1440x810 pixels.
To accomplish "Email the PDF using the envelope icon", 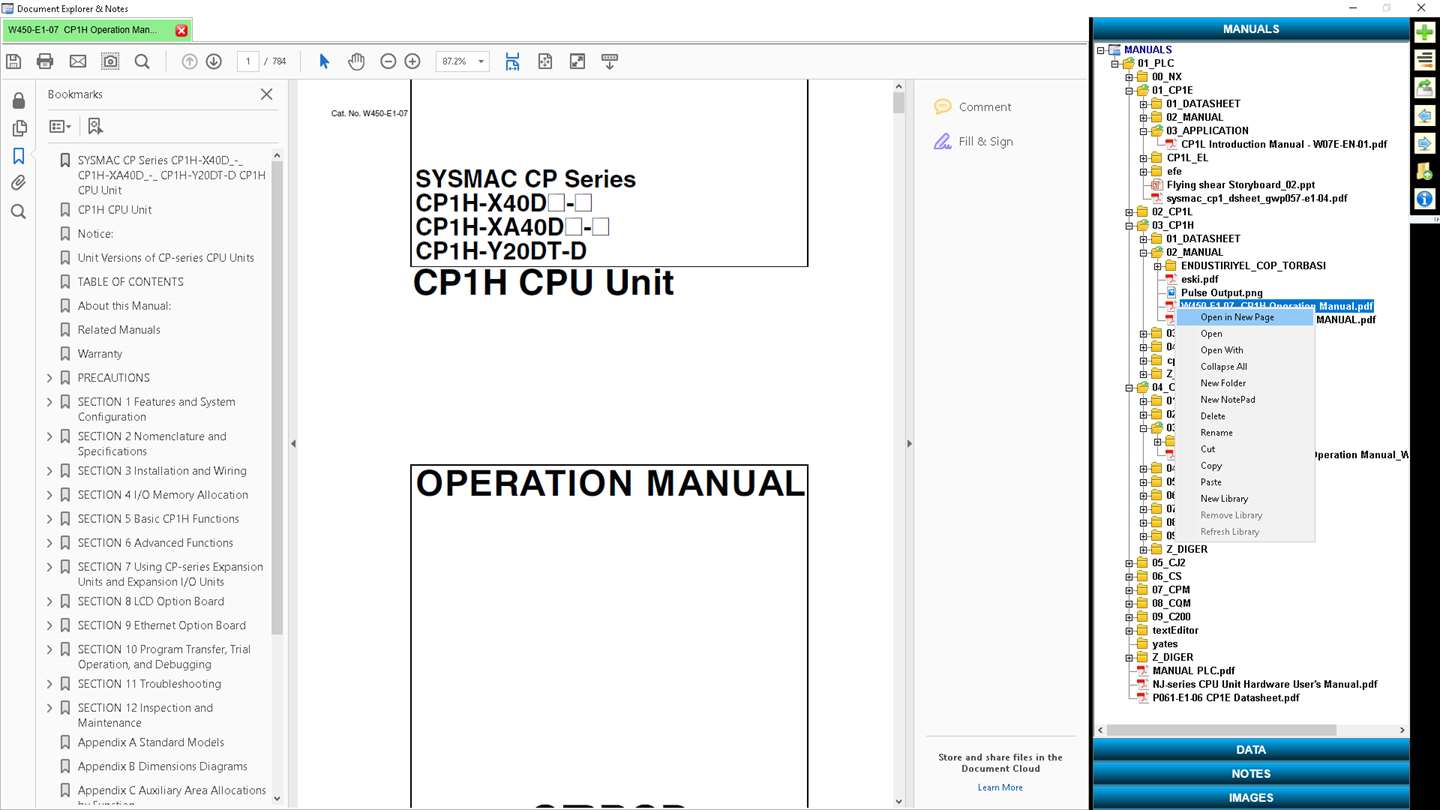I will pos(78,61).
